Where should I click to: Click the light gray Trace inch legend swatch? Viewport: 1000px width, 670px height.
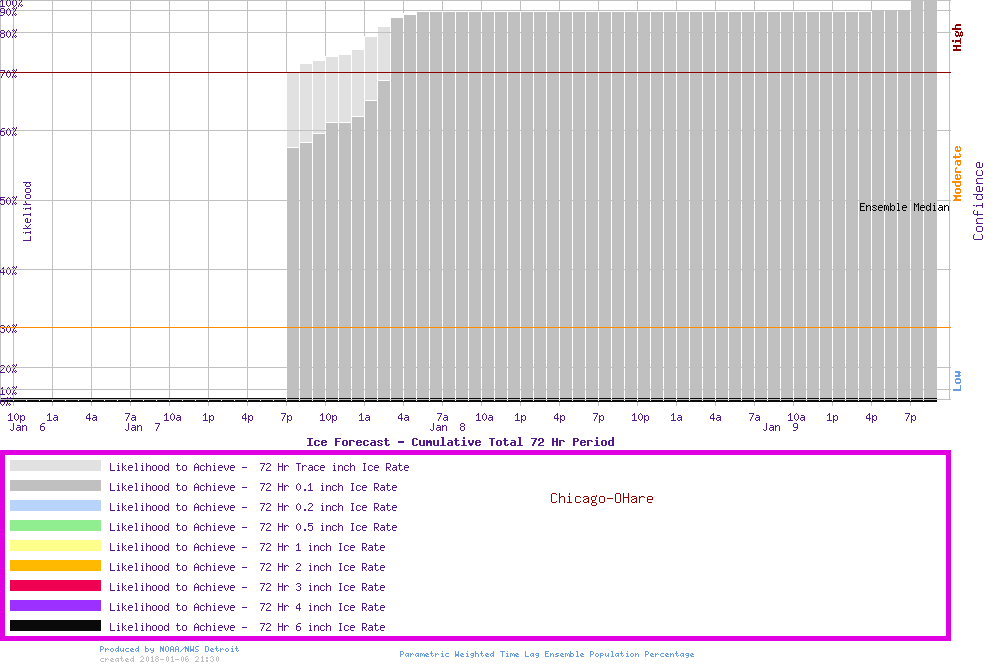[55, 466]
